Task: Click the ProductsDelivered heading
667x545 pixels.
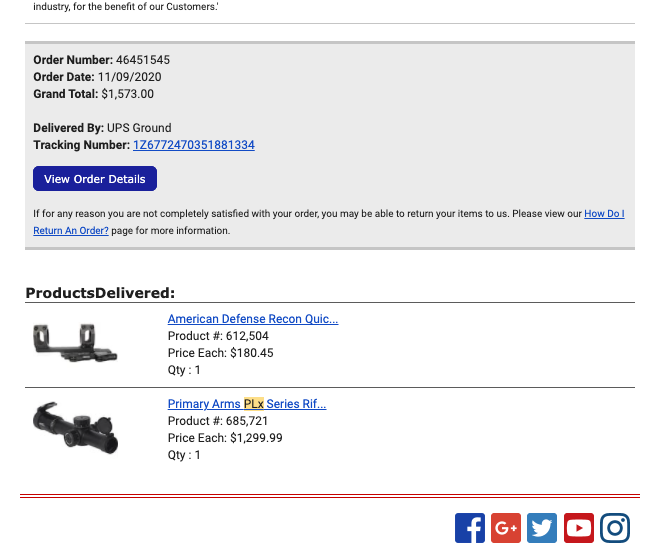Action: tap(100, 293)
